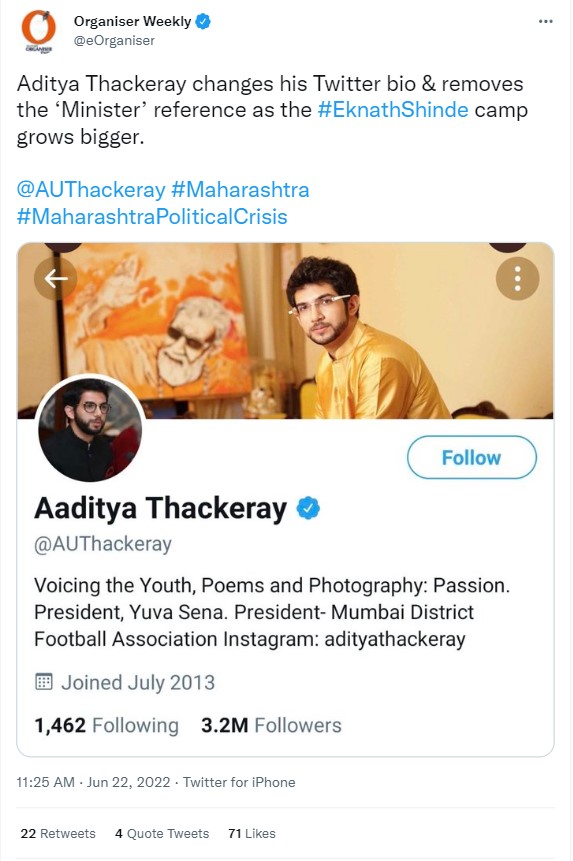The width and height of the screenshot is (573, 861).
Task: Open the #MaharashtraPoliticalCrisis hashtag
Action: [x=152, y=216]
